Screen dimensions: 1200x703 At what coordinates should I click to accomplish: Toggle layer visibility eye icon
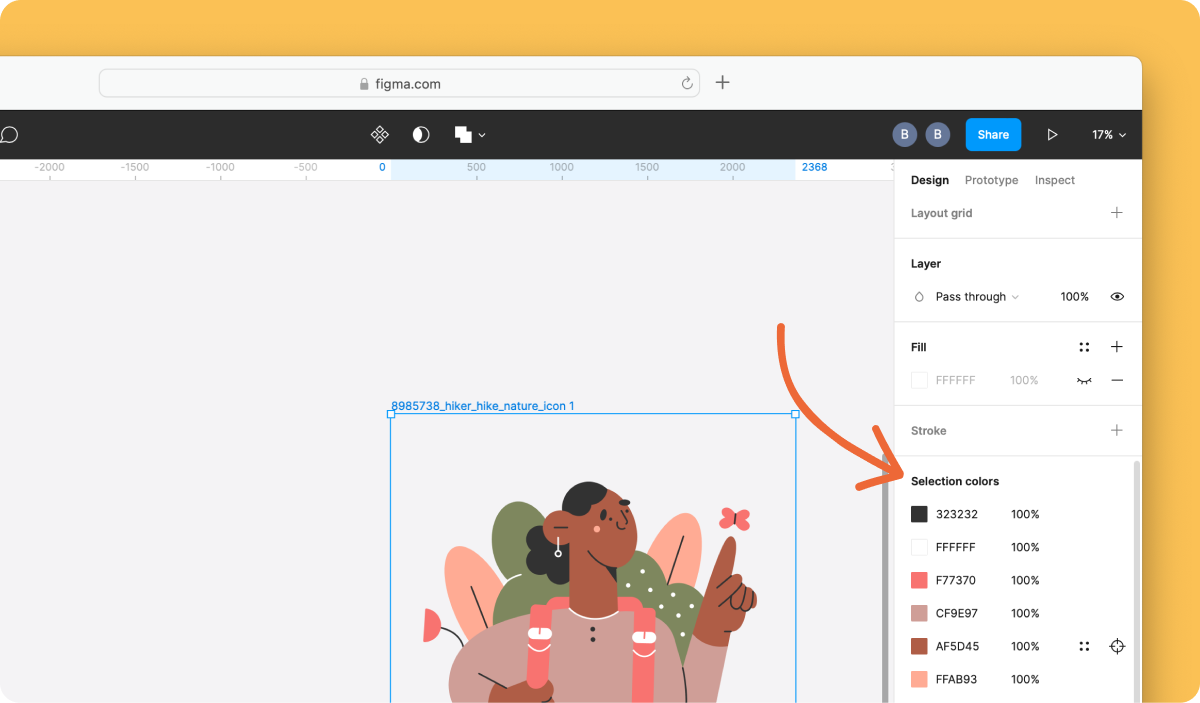click(x=1117, y=296)
